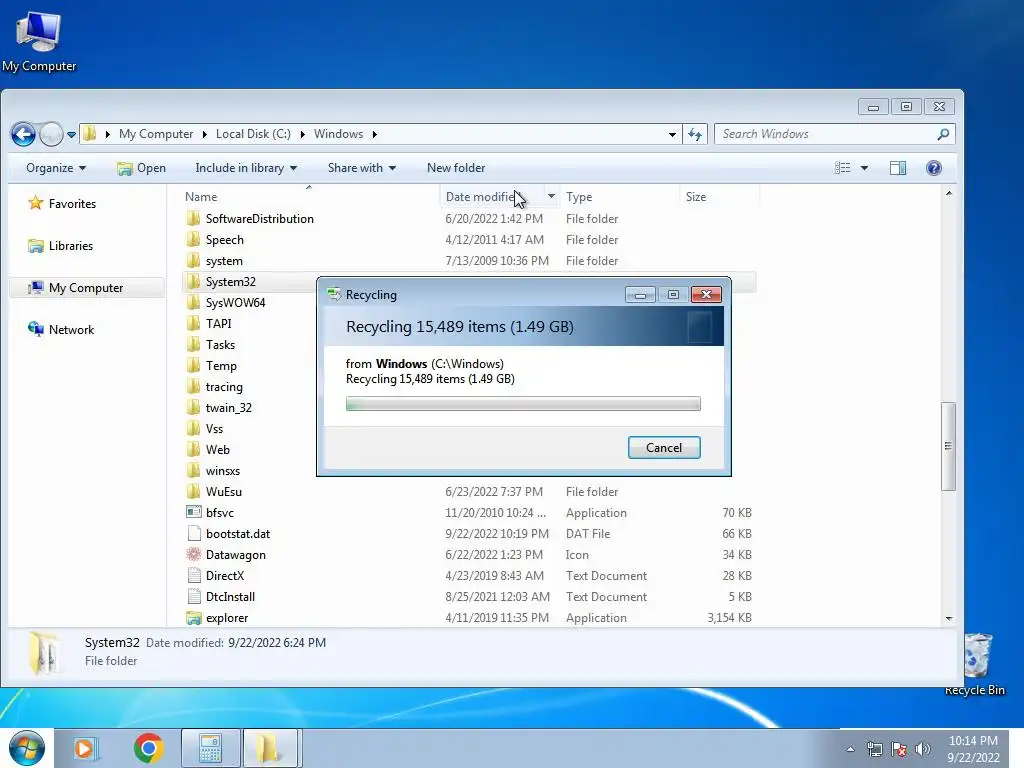1024x768 pixels.
Task: Expand address bar previous locations dropdown
Action: click(x=672, y=135)
